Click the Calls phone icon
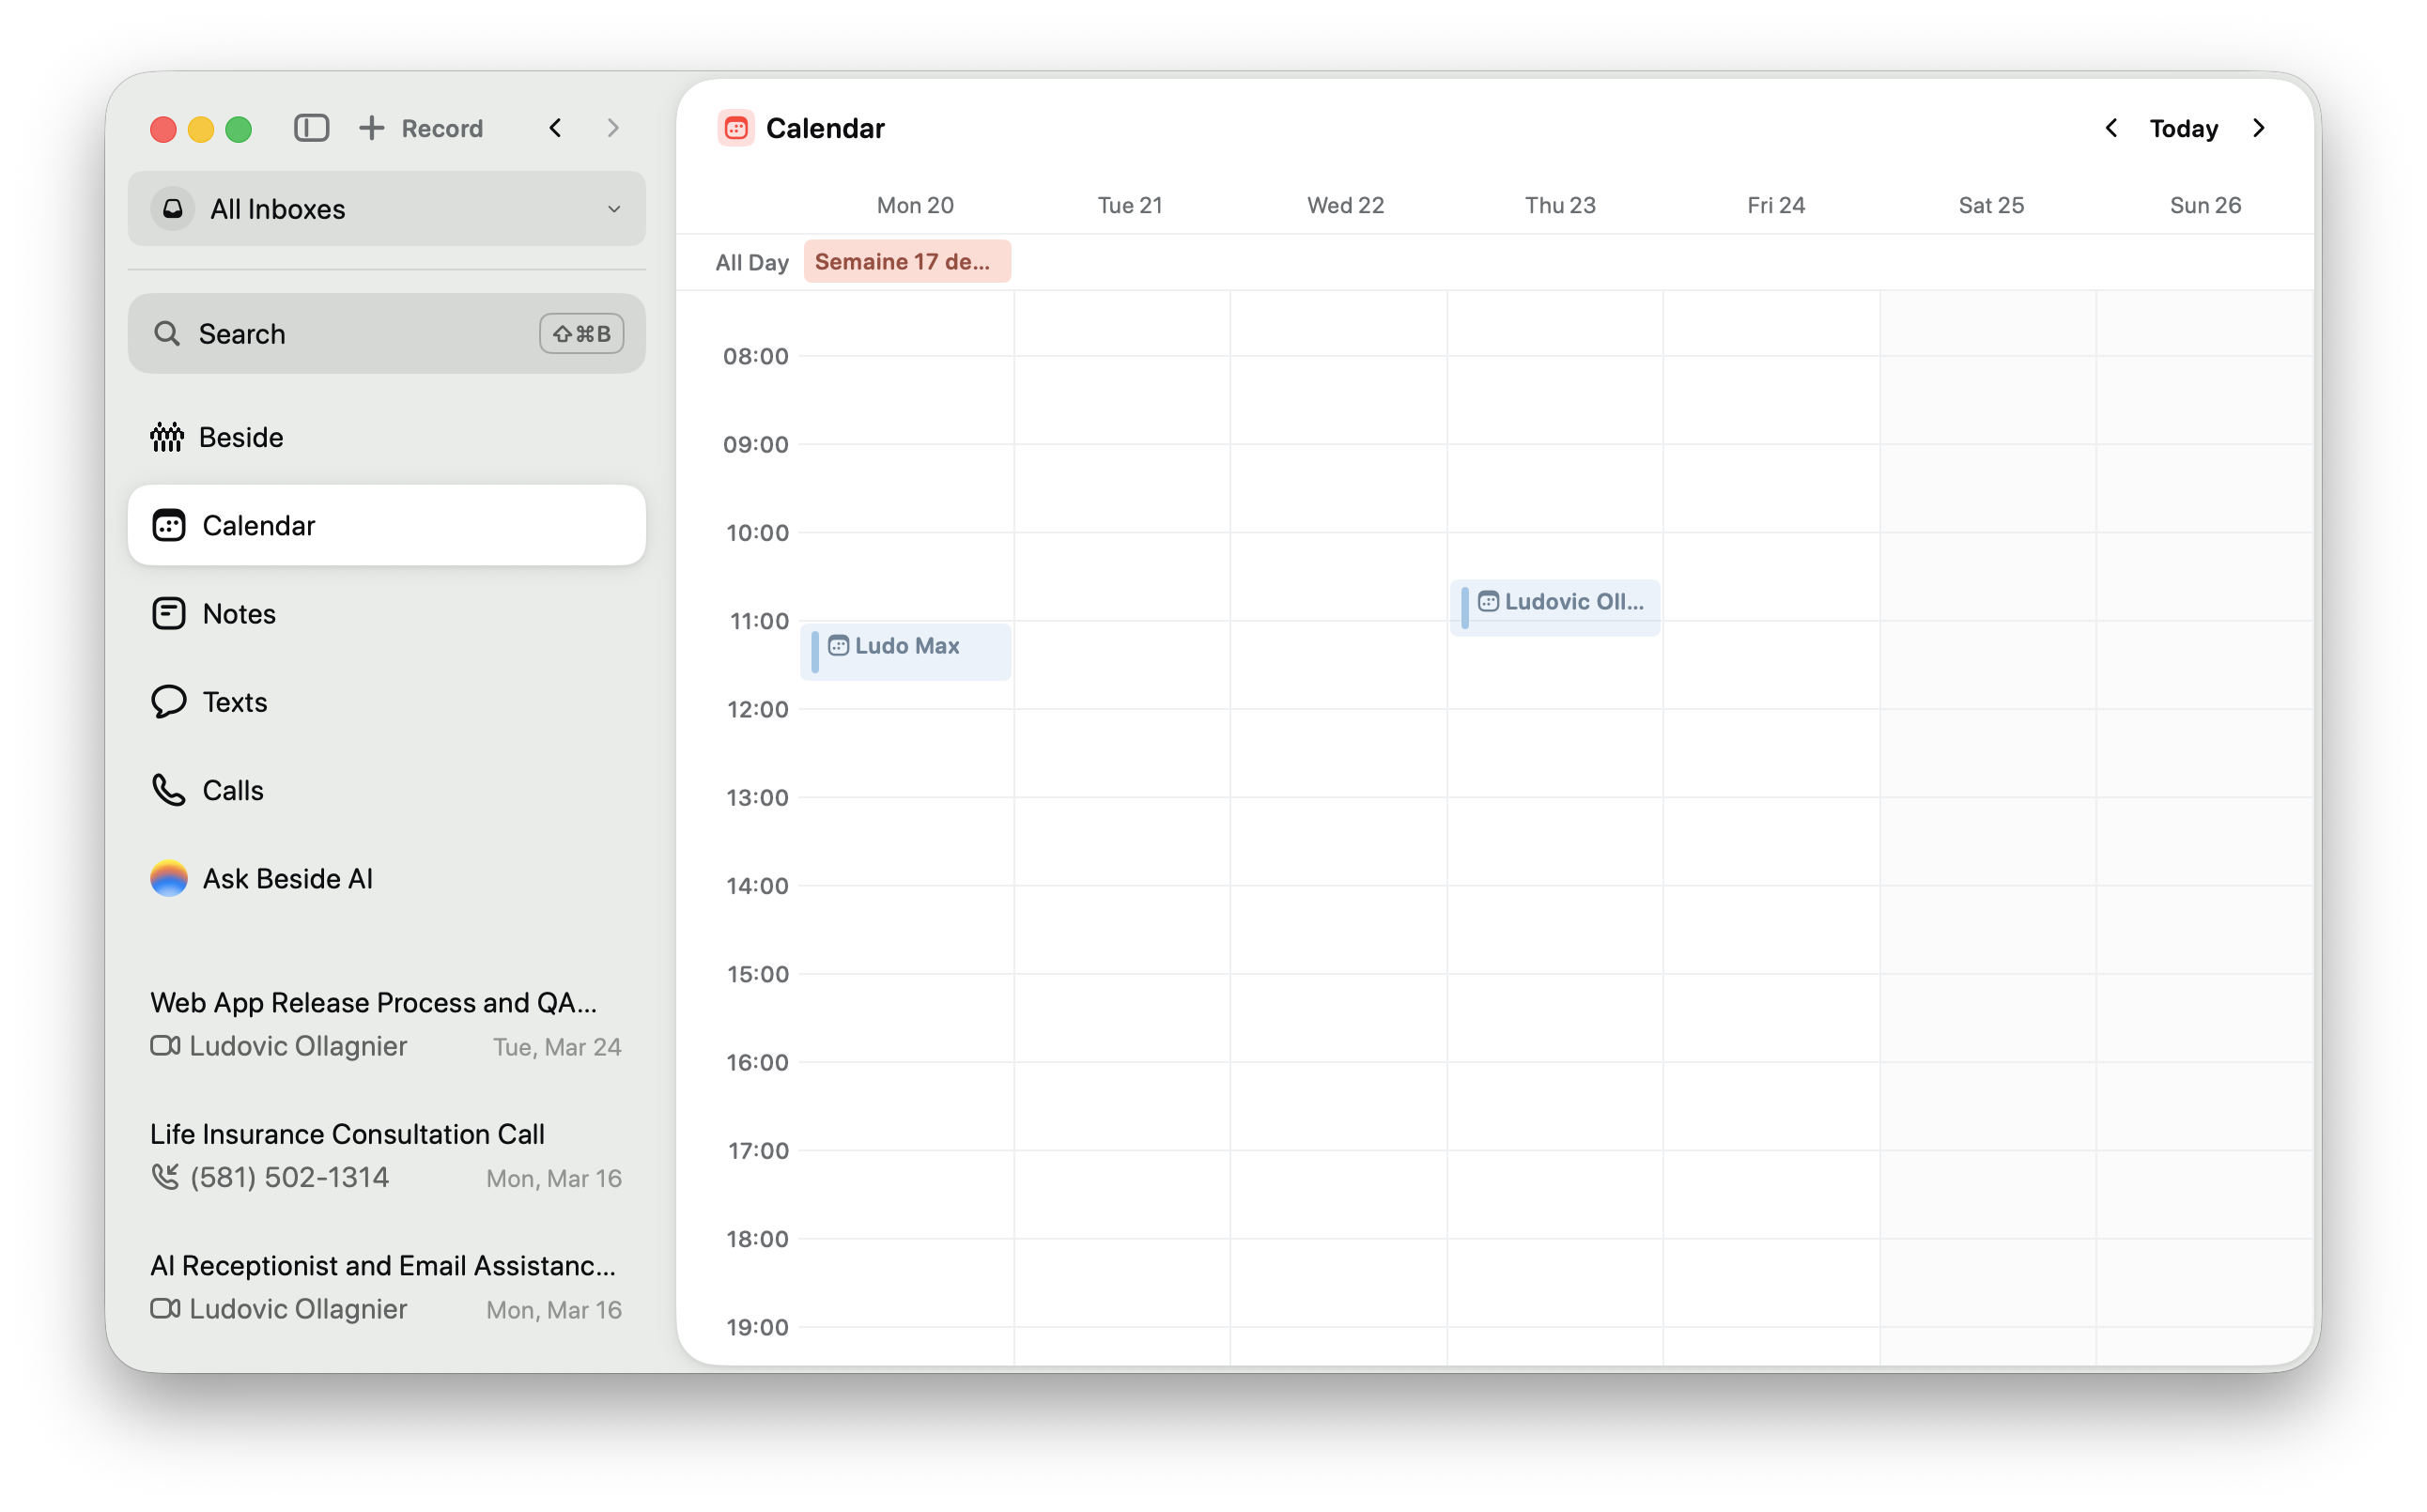Viewport: 2427px width, 1512px height. point(168,790)
